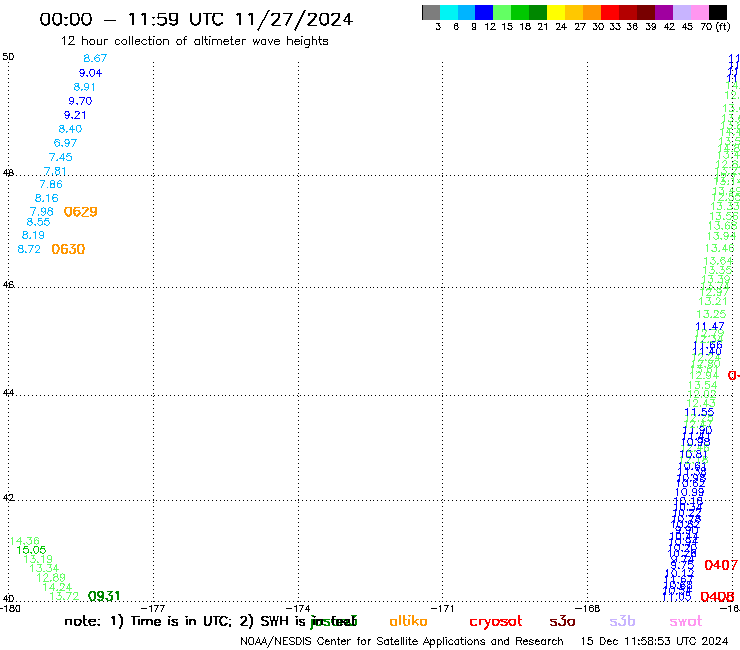Click the wave height value 8.19
Image resolution: width=740 pixels, height=650 pixels.
pyautogui.click(x=33, y=235)
